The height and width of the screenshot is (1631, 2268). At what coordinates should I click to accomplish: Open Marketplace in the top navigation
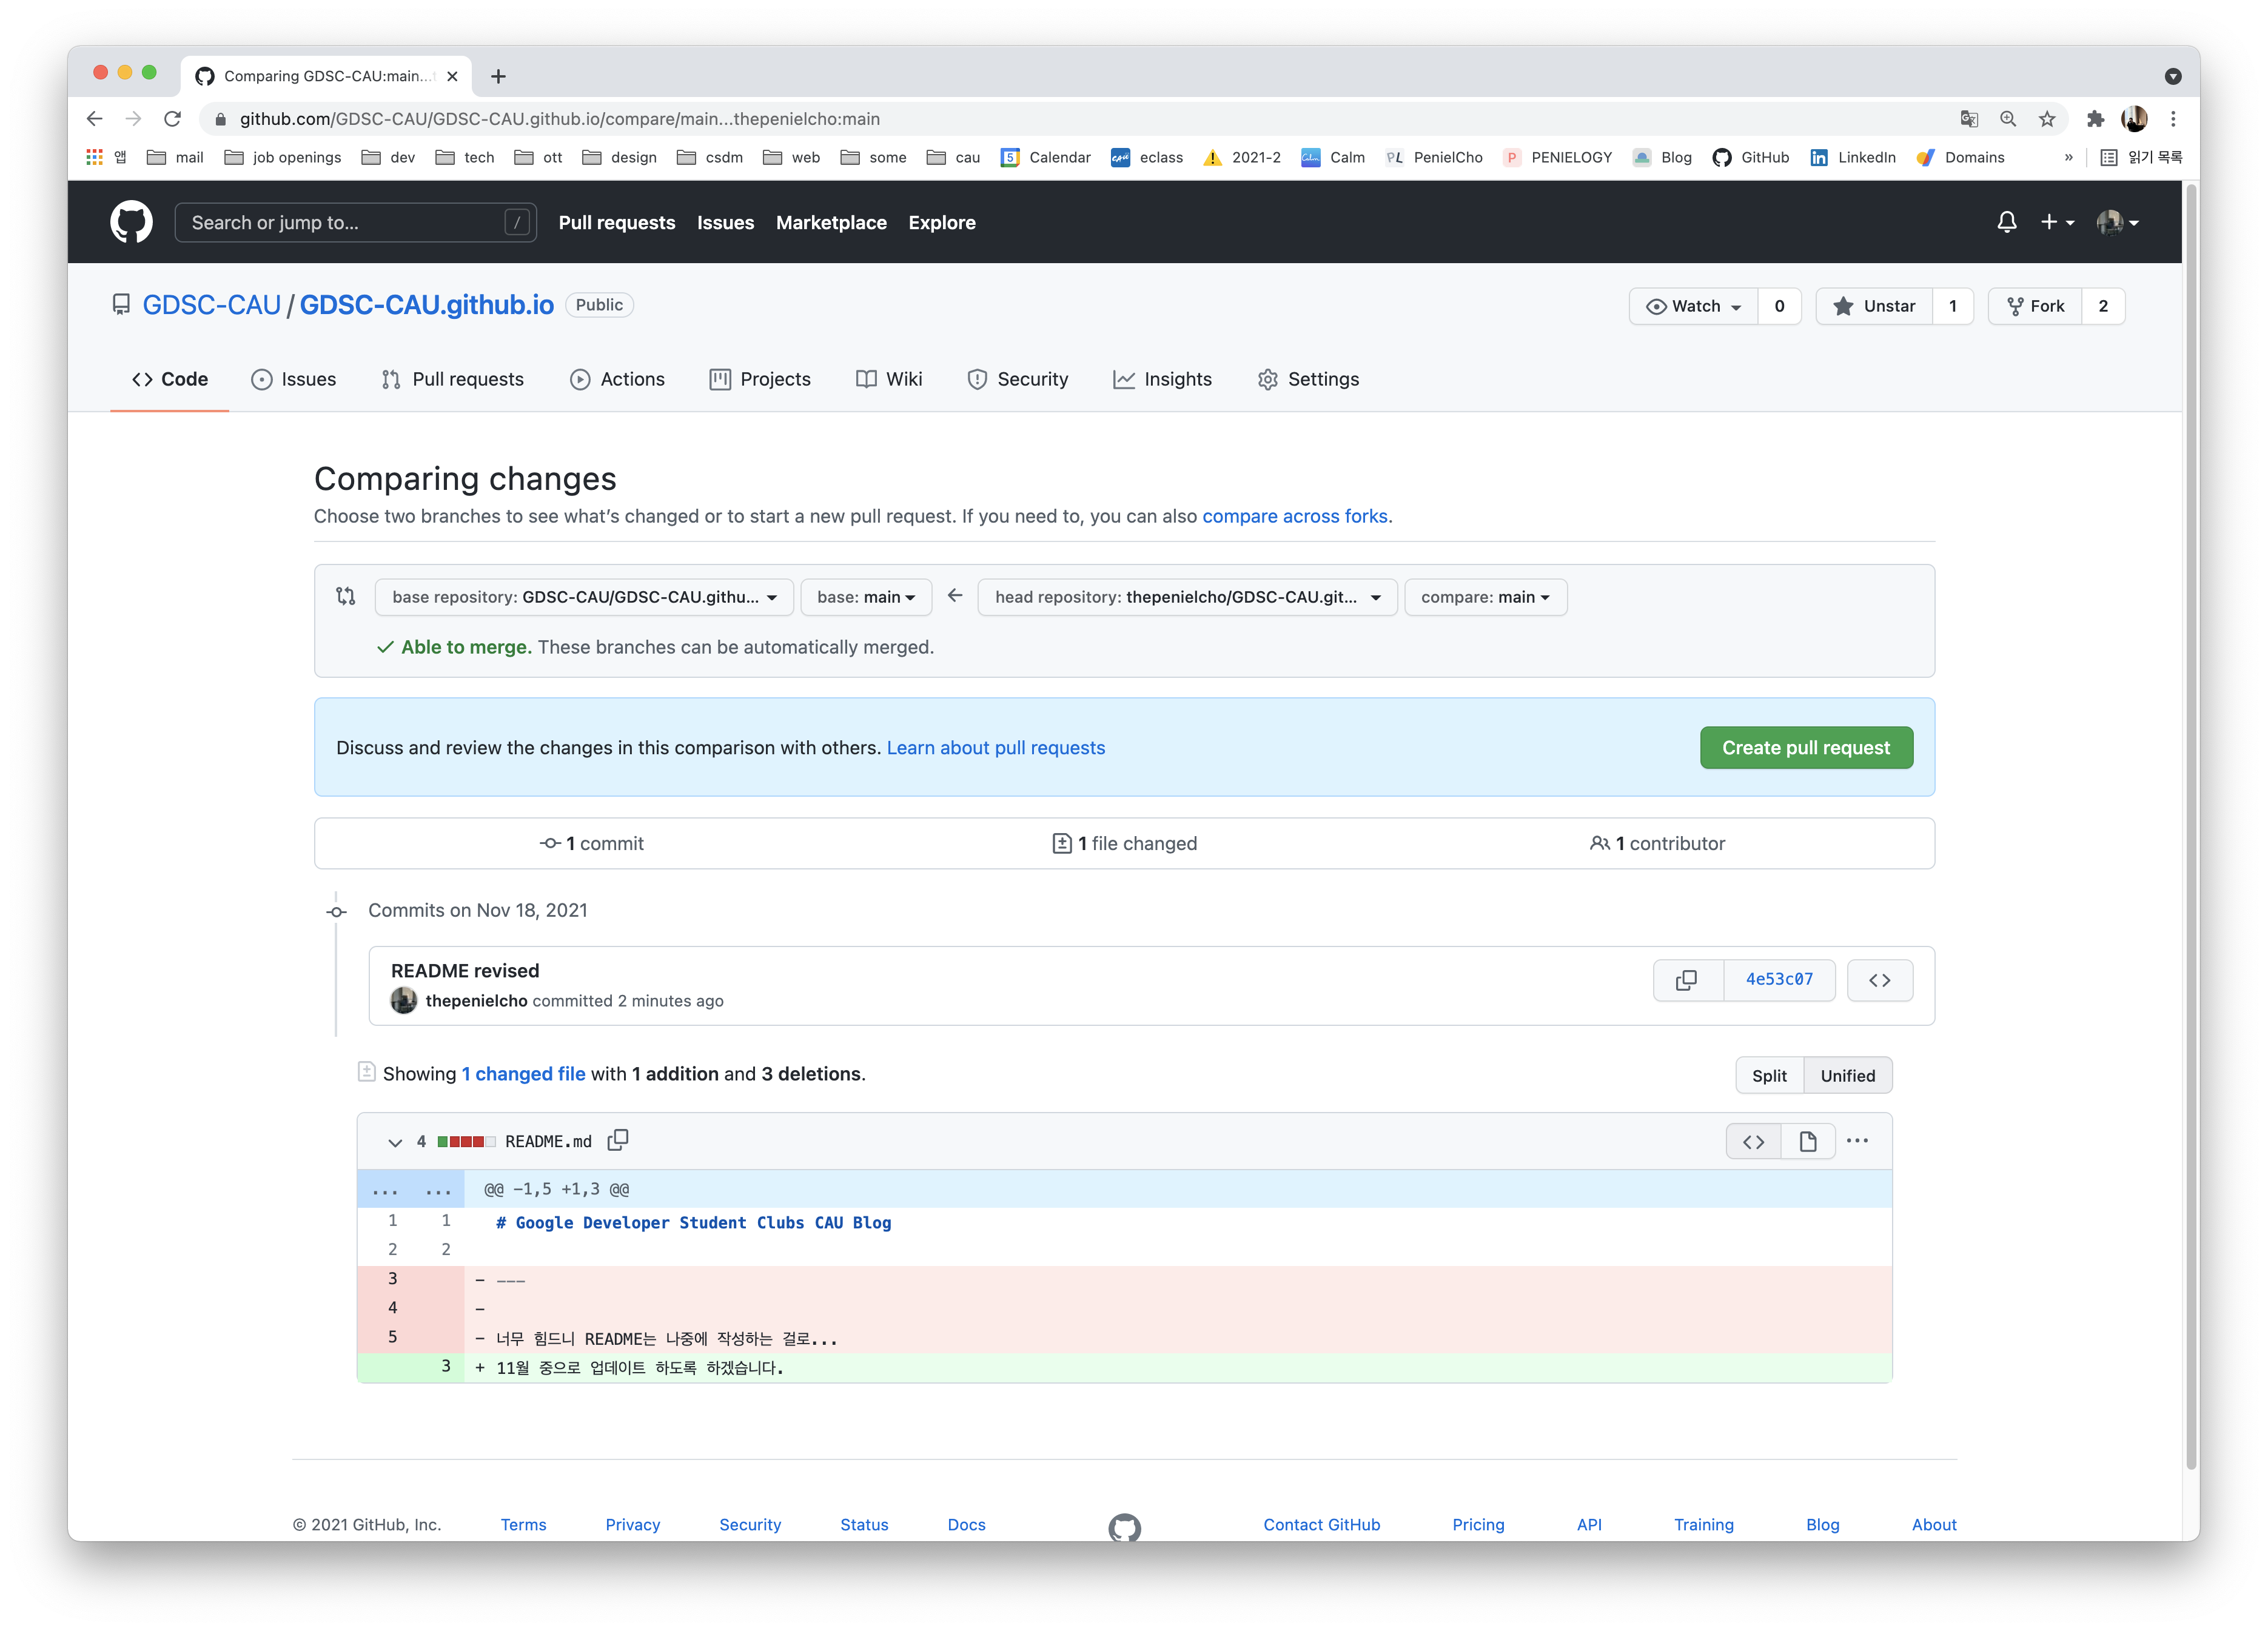click(831, 222)
